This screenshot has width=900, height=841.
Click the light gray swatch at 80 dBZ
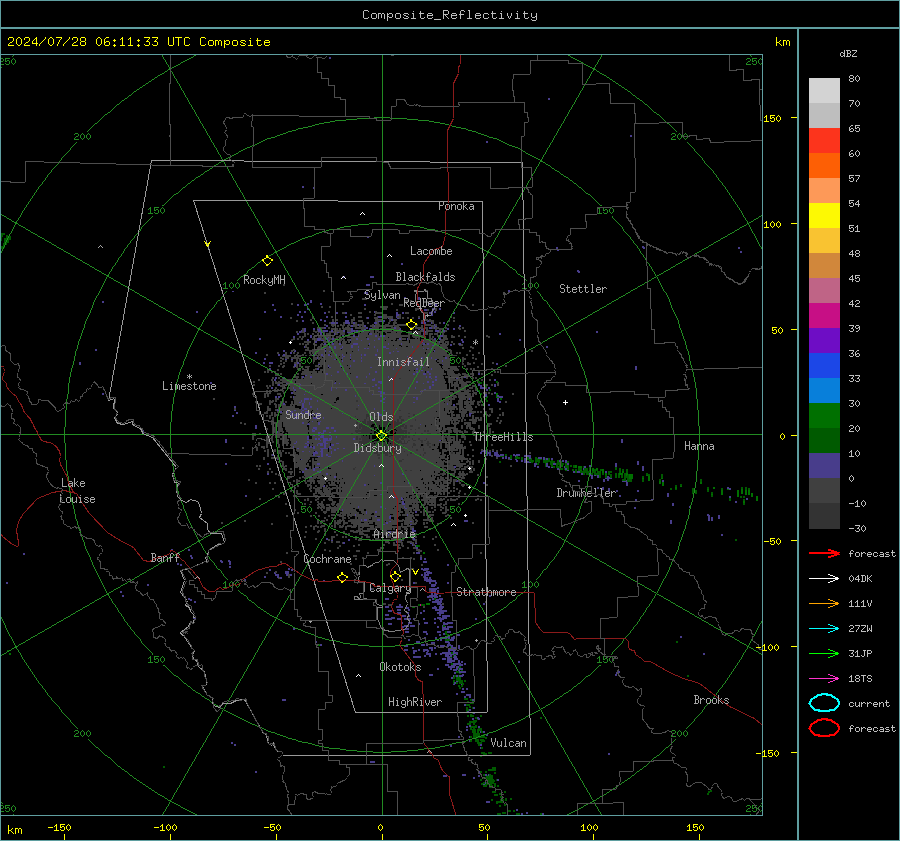[x=824, y=91]
